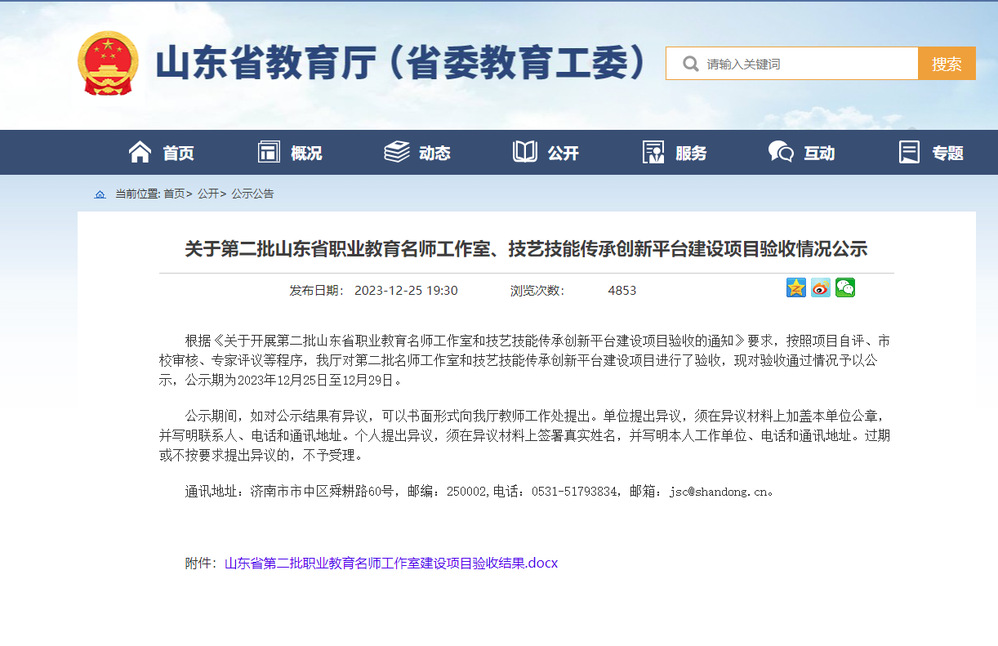998x646 pixels.
Task: Click the magnifier icon in search box
Action: pyautogui.click(x=690, y=64)
